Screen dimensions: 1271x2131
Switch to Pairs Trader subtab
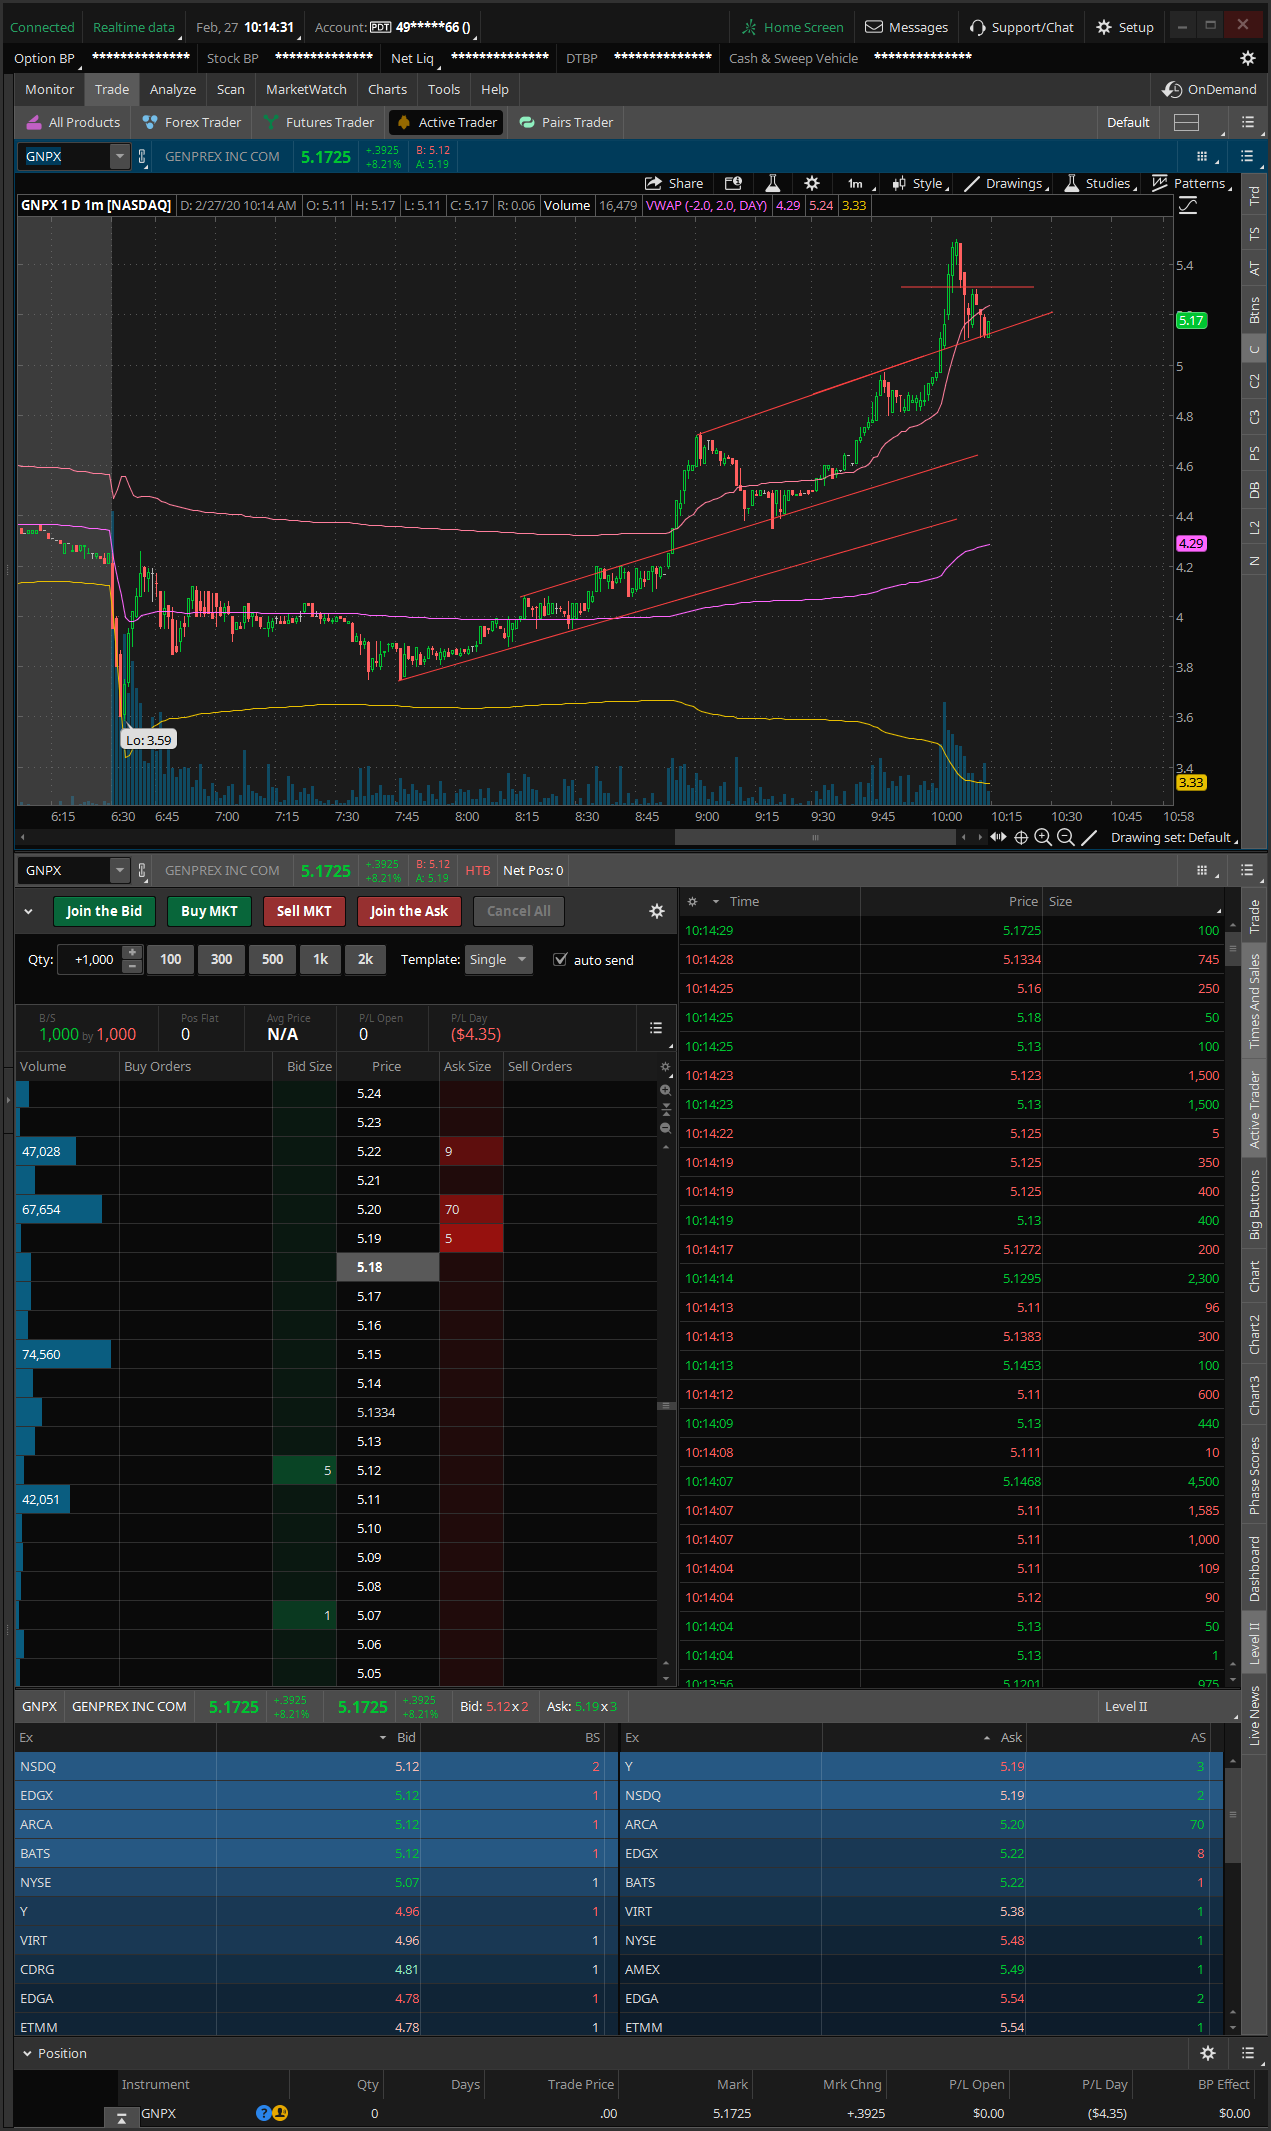[x=566, y=122]
